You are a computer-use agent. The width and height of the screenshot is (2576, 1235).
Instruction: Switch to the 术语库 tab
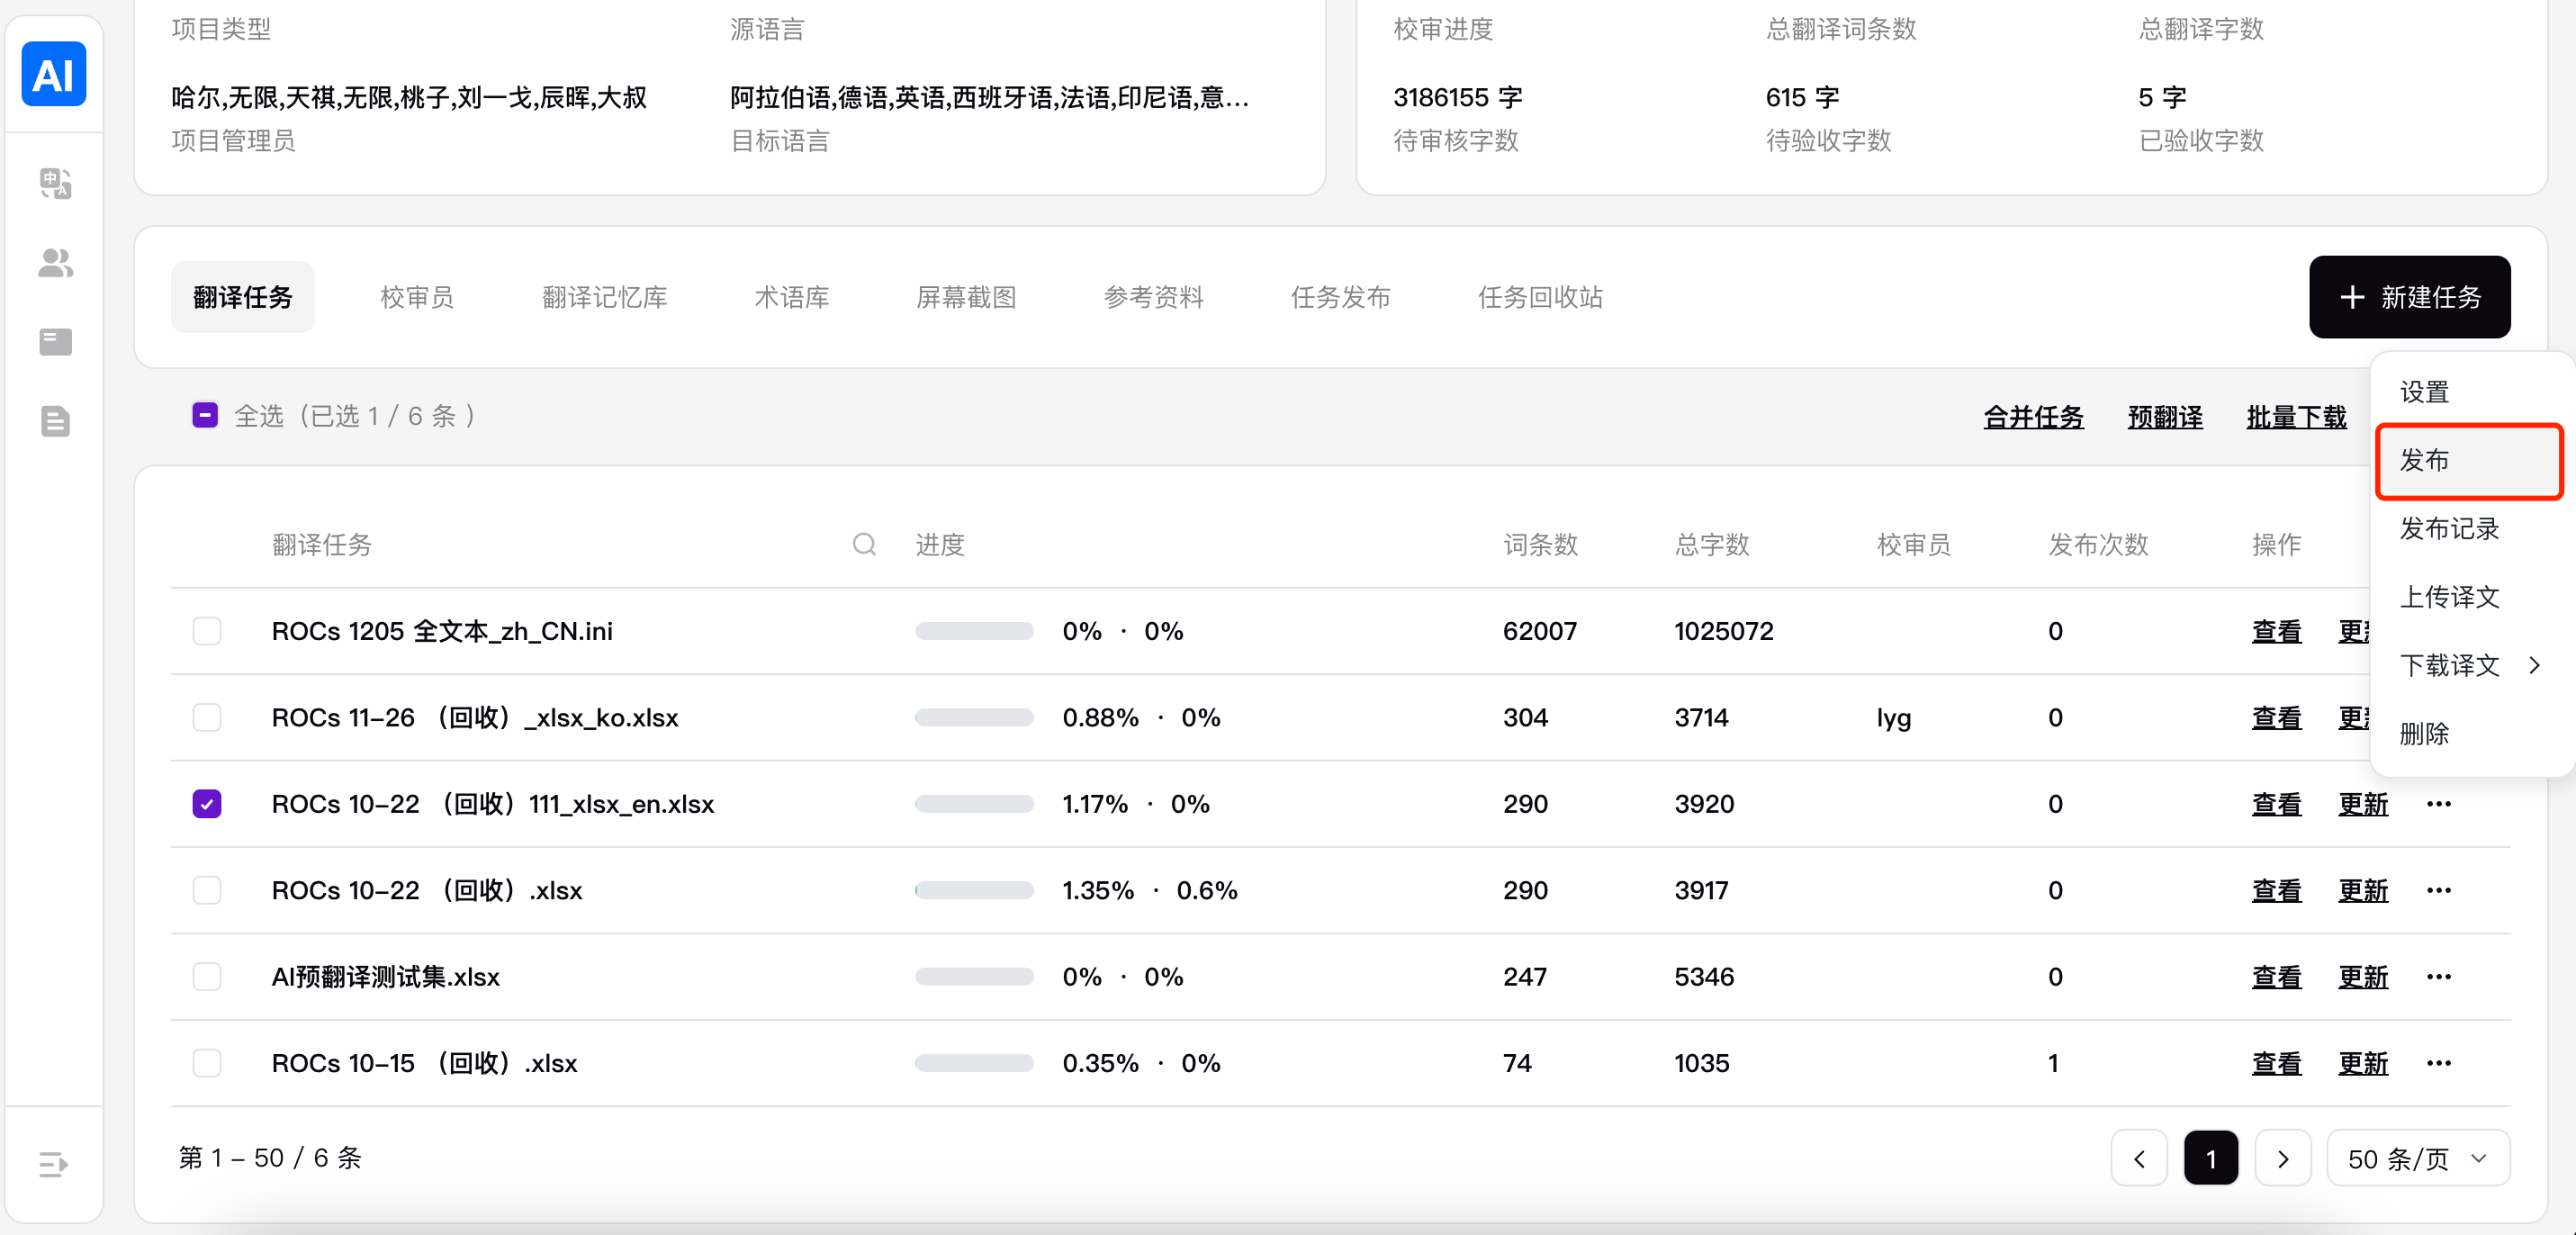click(791, 297)
